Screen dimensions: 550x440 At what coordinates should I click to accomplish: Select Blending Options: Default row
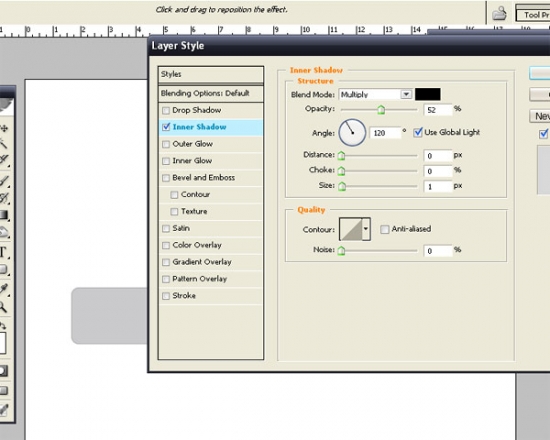click(211, 93)
